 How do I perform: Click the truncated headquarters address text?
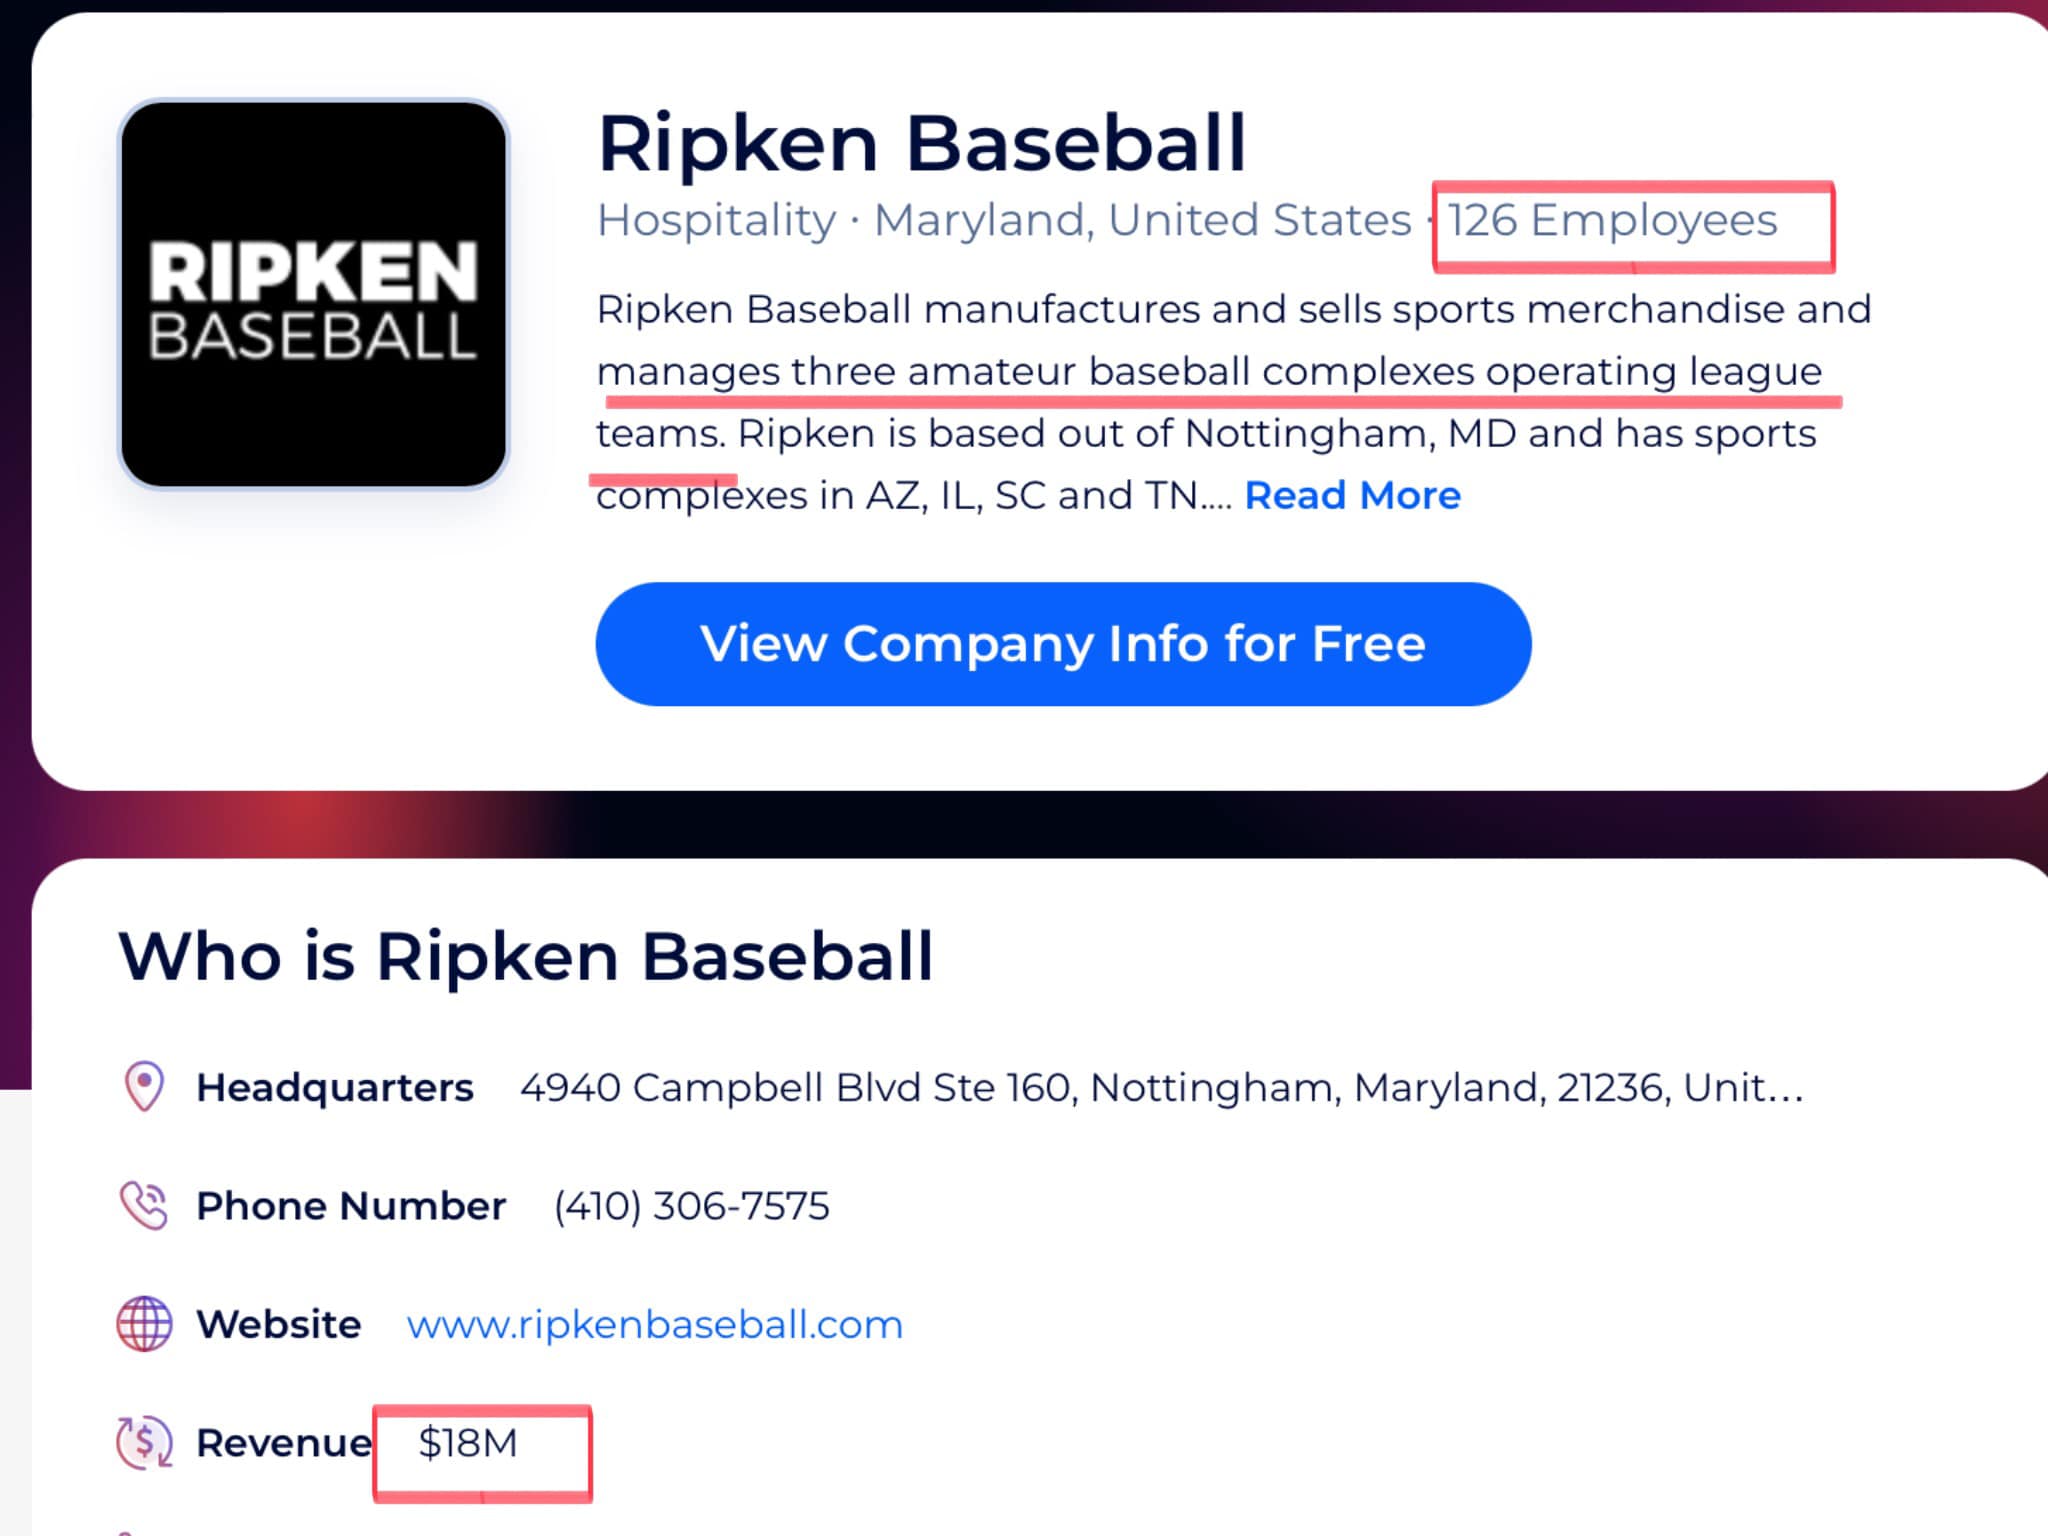[x=1162, y=1087]
